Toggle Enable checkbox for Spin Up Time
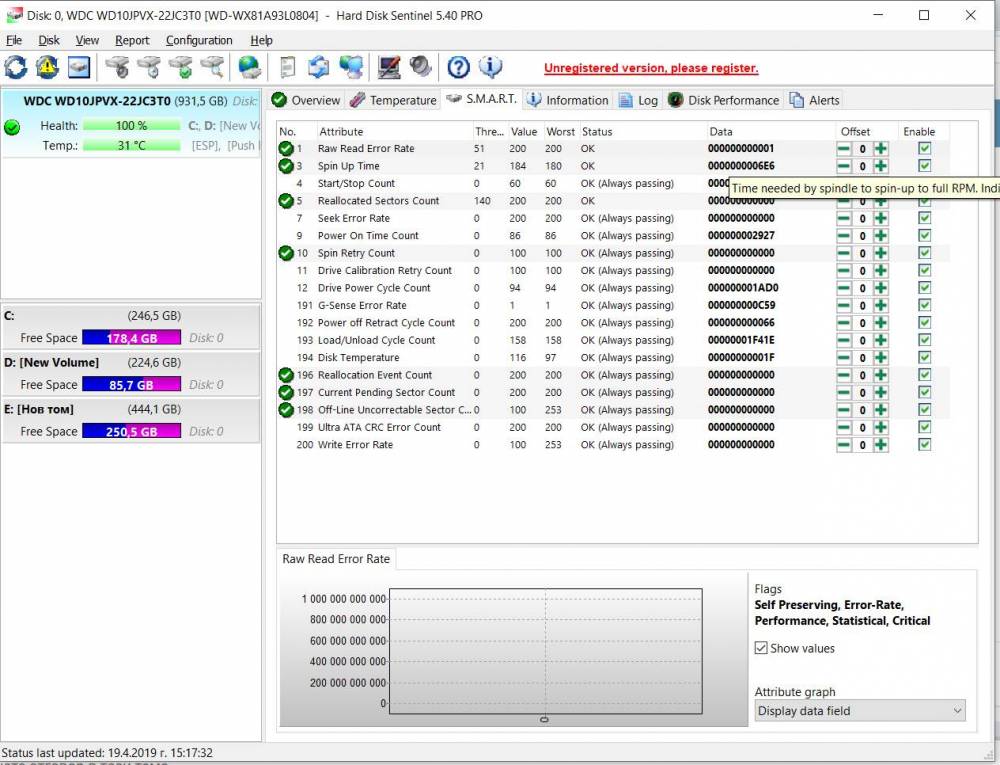This screenshot has height=765, width=1000. coord(924,166)
